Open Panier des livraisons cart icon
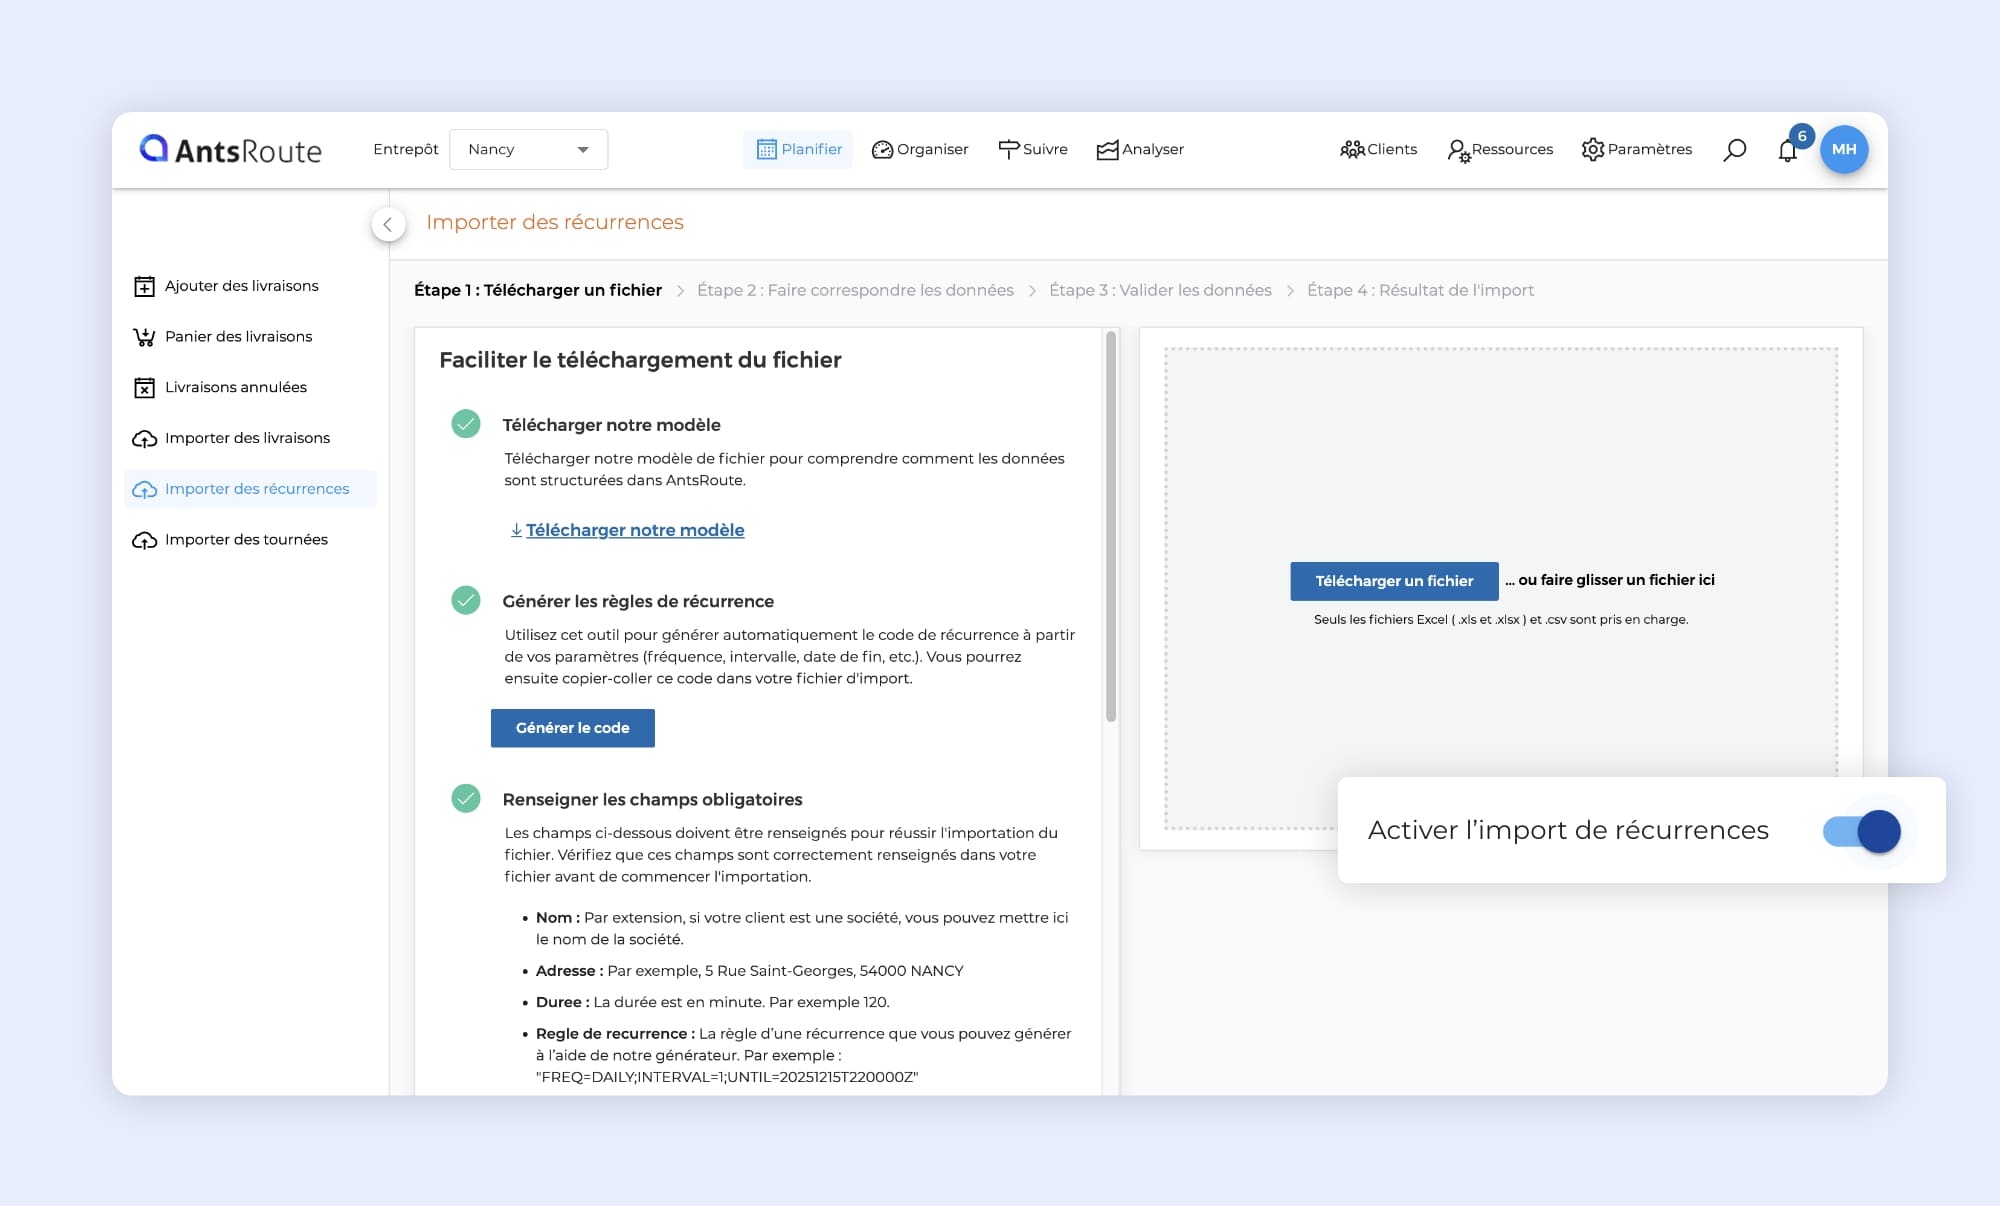The height and width of the screenshot is (1207, 2000). [144, 337]
